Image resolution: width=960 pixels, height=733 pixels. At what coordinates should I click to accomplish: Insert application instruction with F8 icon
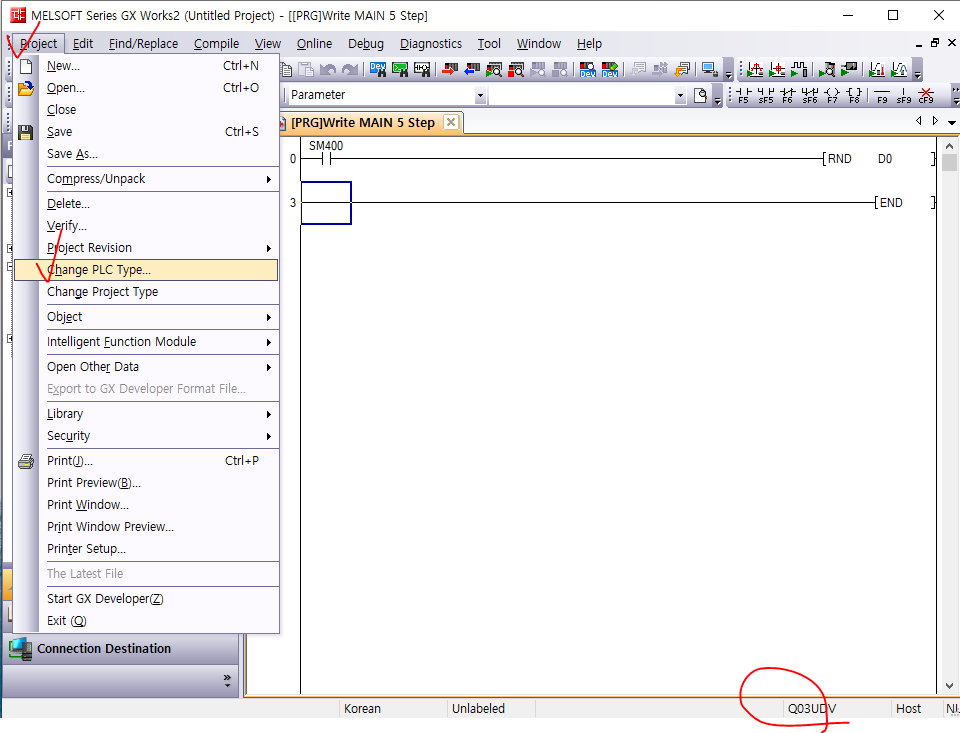(x=854, y=95)
